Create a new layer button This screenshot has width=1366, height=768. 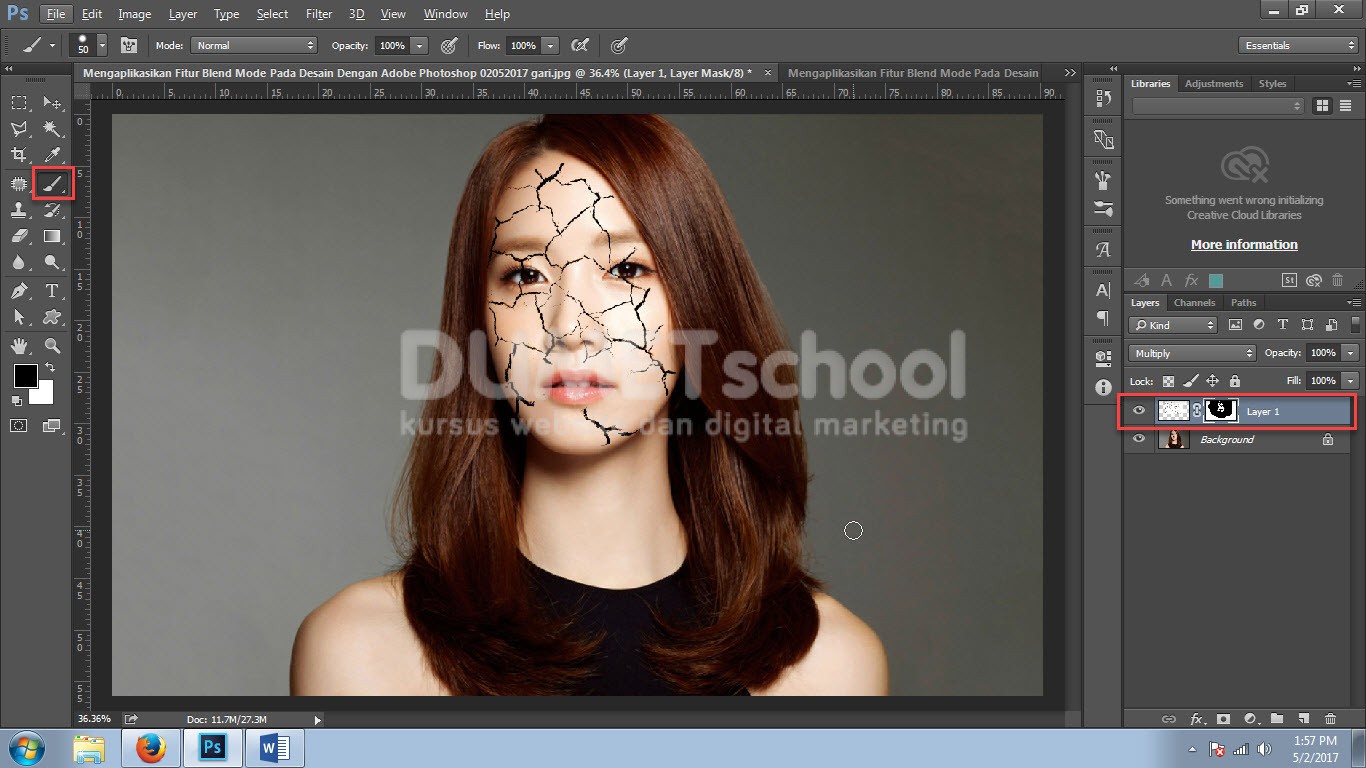pos(1303,718)
